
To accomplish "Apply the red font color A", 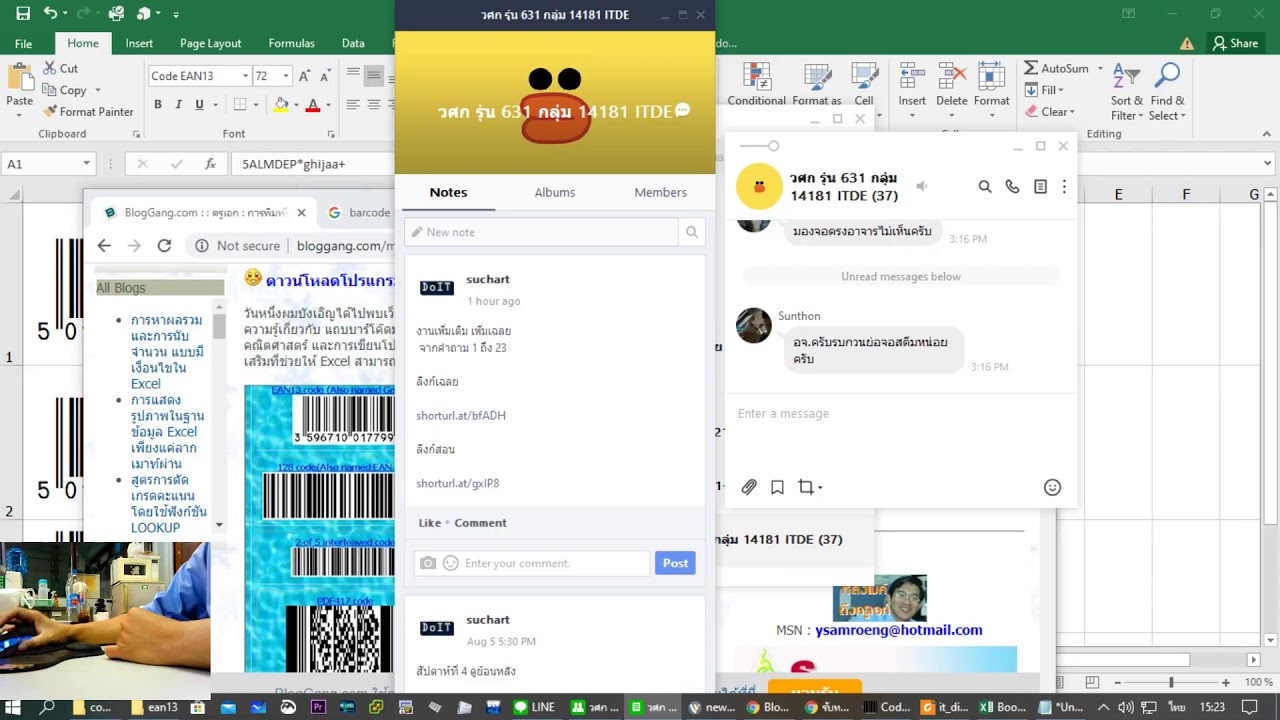I will [313, 104].
